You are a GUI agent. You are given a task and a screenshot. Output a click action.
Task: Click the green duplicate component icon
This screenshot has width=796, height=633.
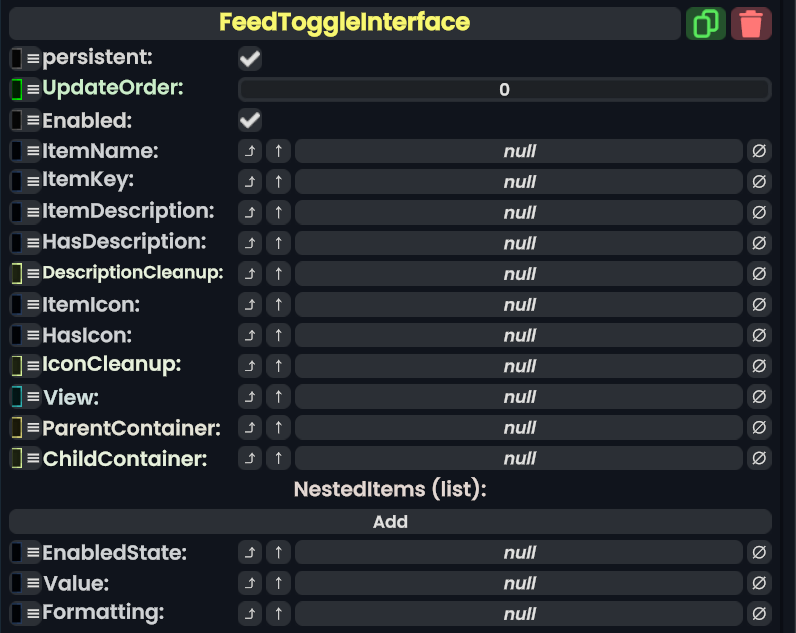coord(706,23)
